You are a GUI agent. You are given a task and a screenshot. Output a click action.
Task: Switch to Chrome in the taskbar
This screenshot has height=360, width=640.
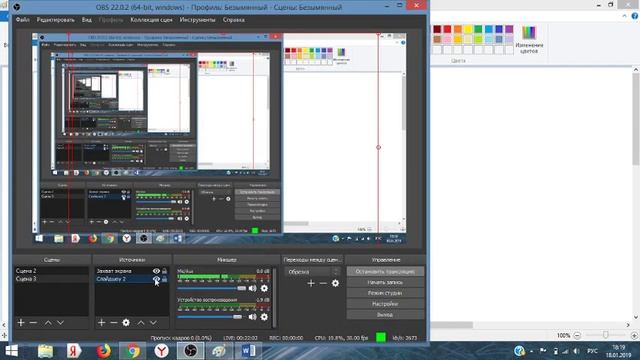[x=132, y=351]
